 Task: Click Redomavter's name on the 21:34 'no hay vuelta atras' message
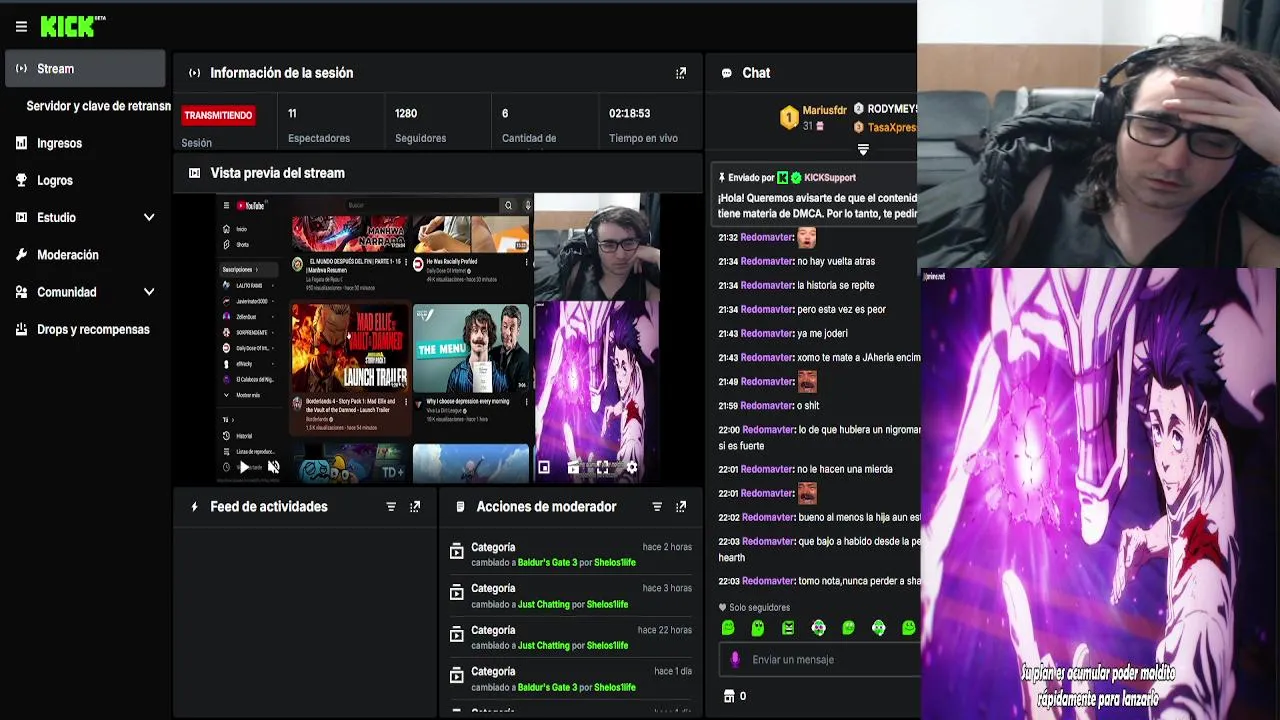pyautogui.click(x=767, y=261)
